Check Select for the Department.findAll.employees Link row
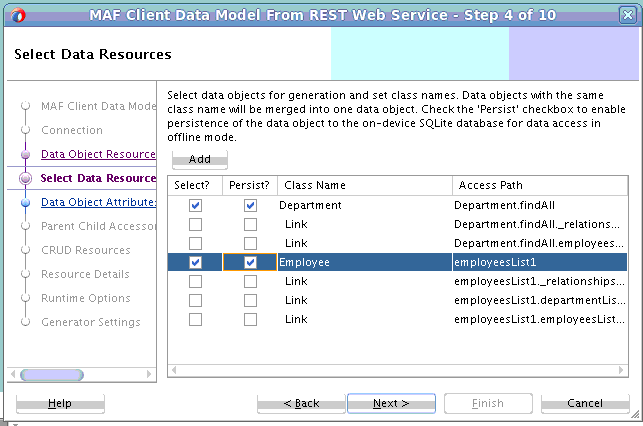 pos(195,243)
